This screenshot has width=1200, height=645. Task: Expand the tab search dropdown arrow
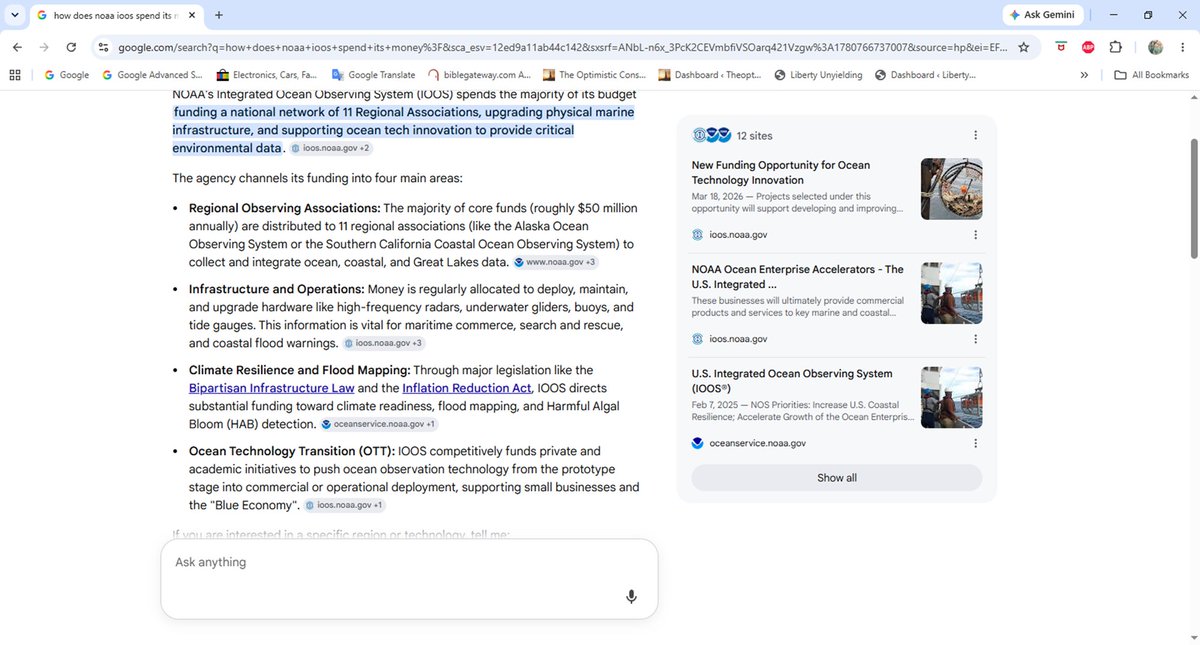coord(14,15)
